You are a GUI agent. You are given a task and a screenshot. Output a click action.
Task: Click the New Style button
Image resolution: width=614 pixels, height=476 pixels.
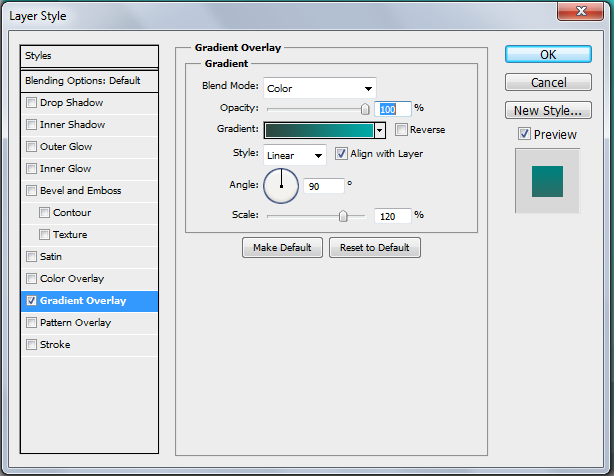(547, 111)
